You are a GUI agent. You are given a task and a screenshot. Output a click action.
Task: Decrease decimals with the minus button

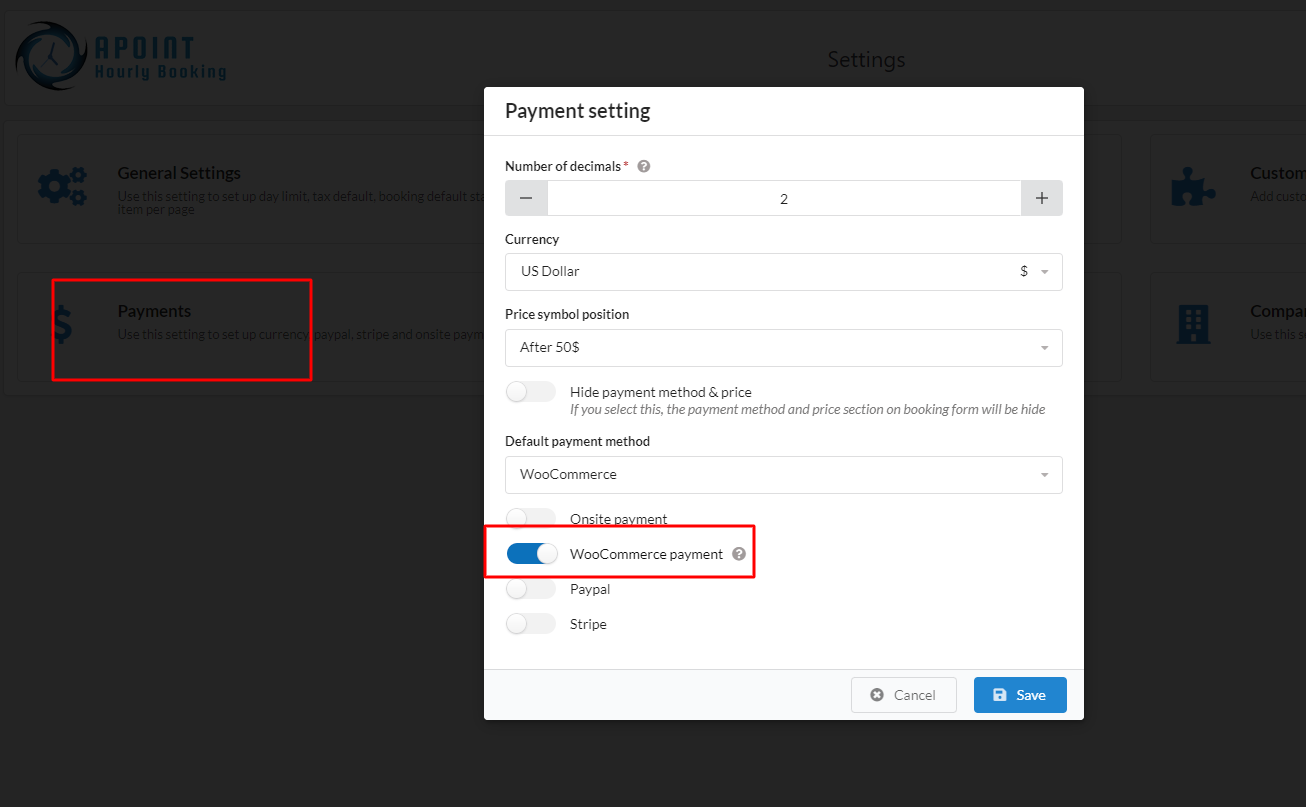[x=526, y=198]
